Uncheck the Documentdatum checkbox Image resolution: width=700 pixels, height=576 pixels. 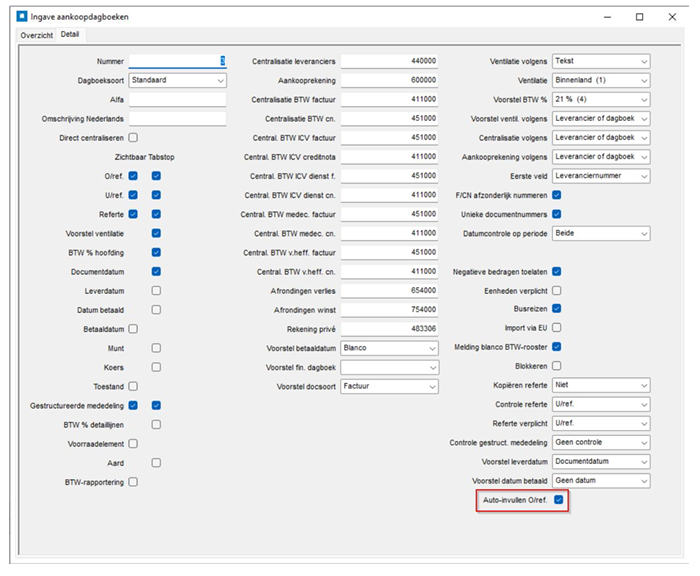156,271
